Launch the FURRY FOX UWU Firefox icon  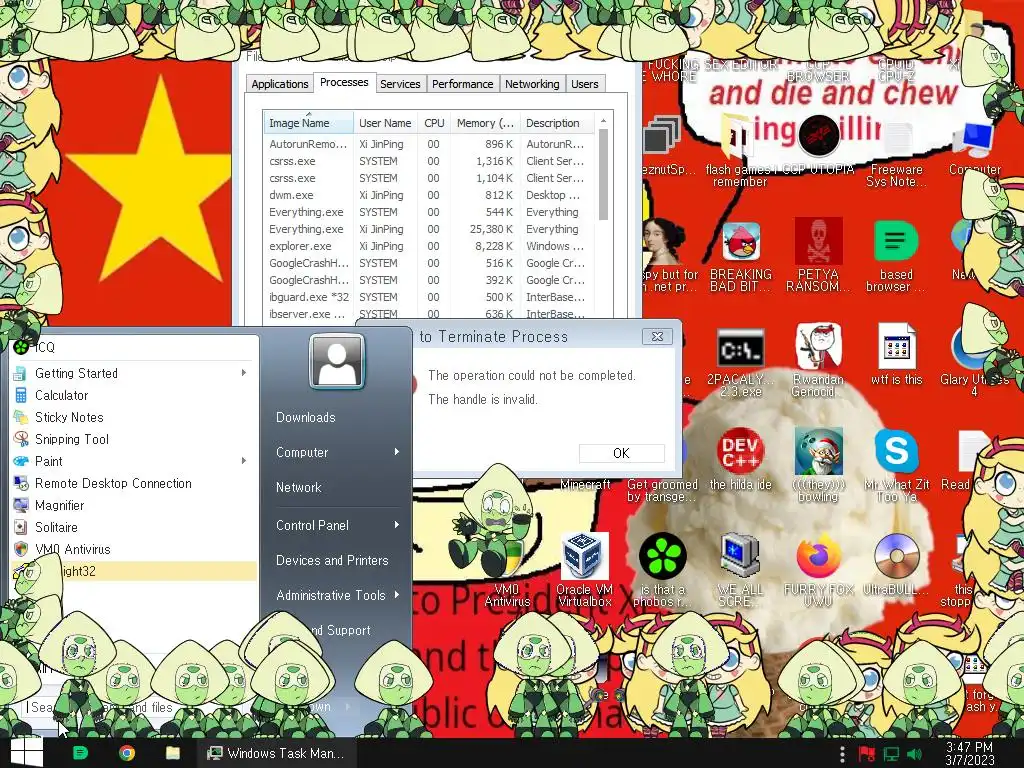click(818, 556)
